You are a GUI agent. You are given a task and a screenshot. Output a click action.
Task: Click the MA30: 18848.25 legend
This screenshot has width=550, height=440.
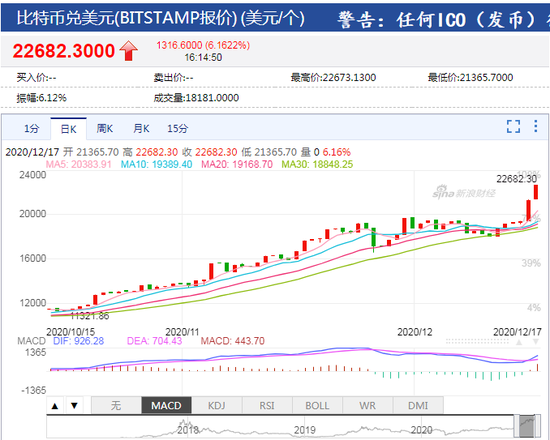317,164
